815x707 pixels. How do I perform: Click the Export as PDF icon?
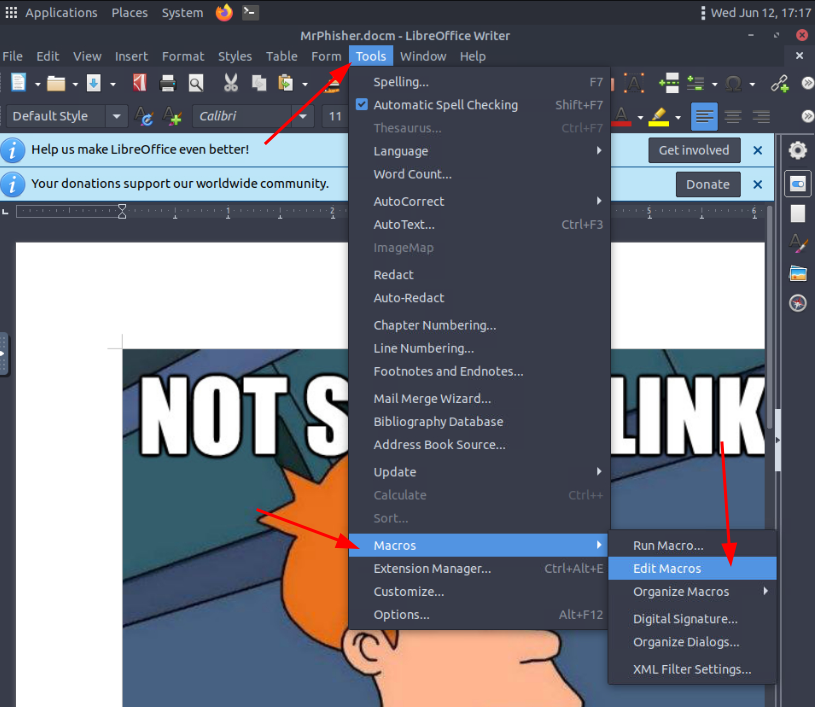click(140, 83)
